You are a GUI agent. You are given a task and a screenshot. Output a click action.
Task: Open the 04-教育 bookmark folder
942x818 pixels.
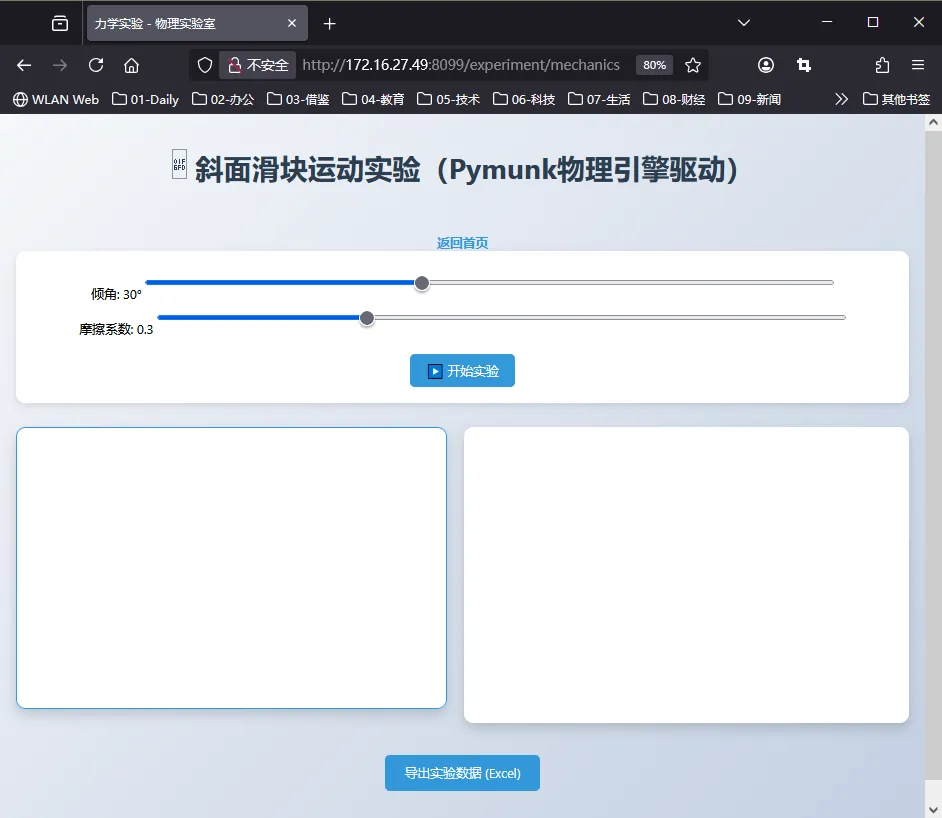[373, 99]
